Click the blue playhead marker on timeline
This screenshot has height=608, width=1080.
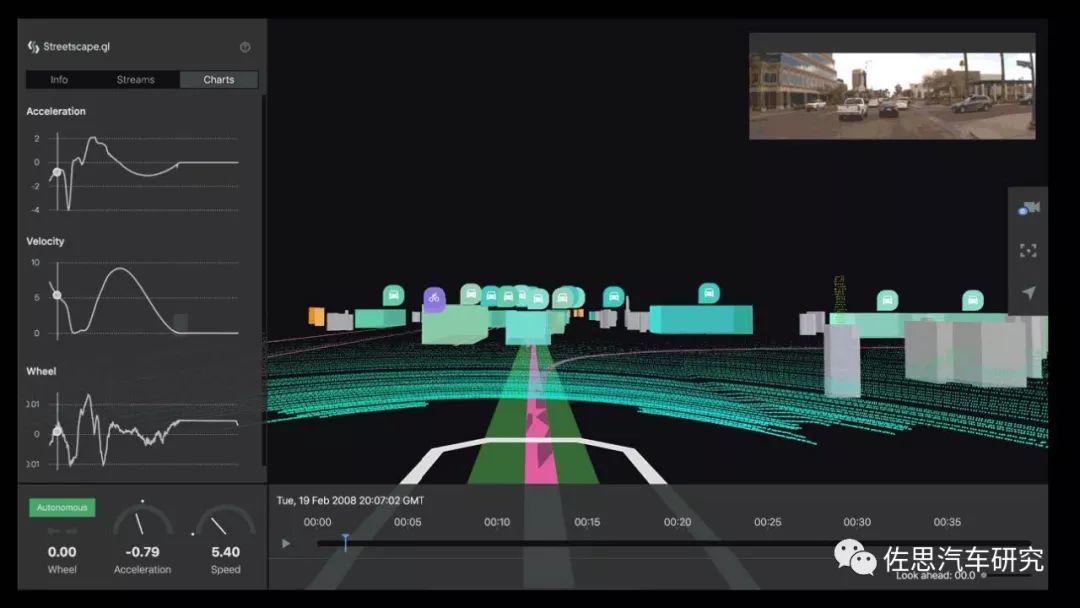345,541
